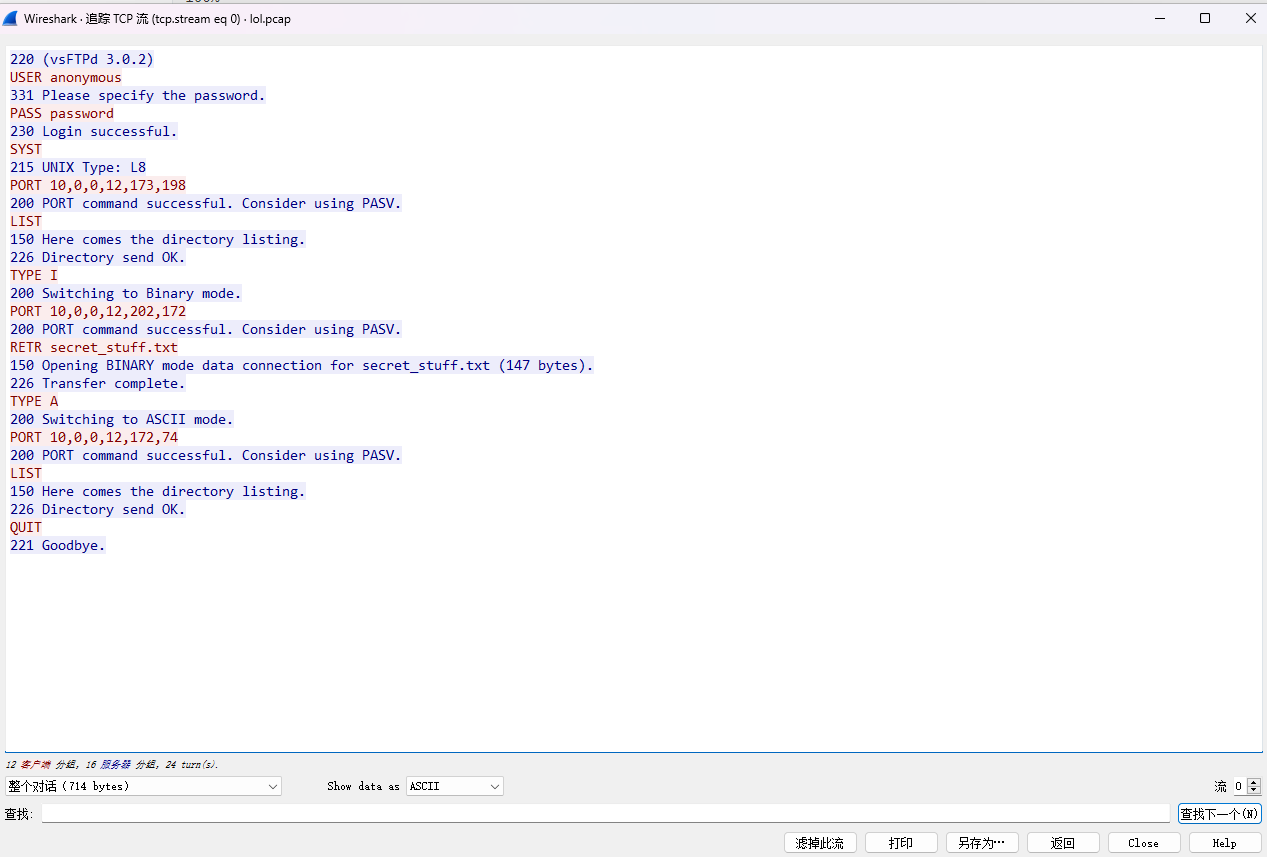Maximize the Follow TCP Stream window
The width and height of the screenshot is (1267, 857).
point(1205,18)
